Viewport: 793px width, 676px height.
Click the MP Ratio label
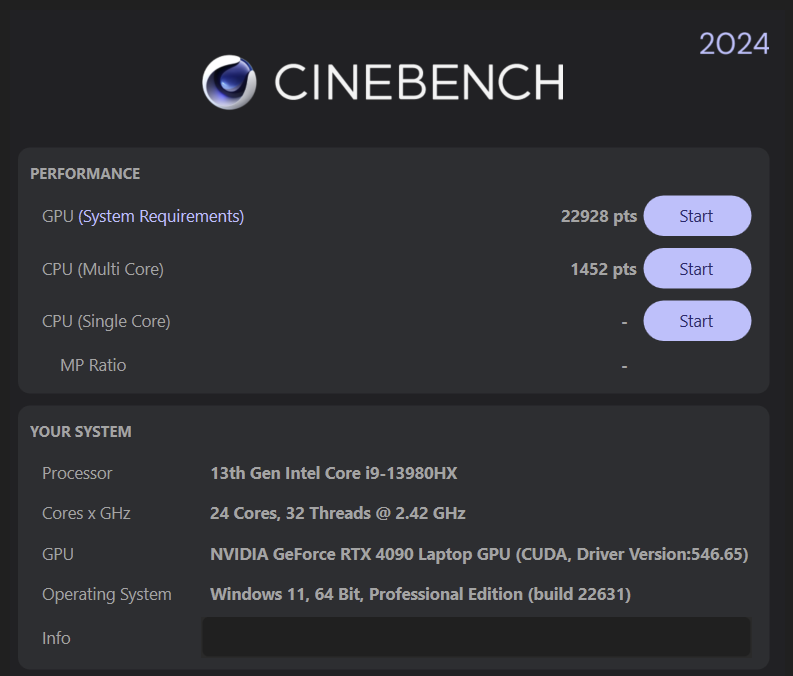click(x=93, y=365)
